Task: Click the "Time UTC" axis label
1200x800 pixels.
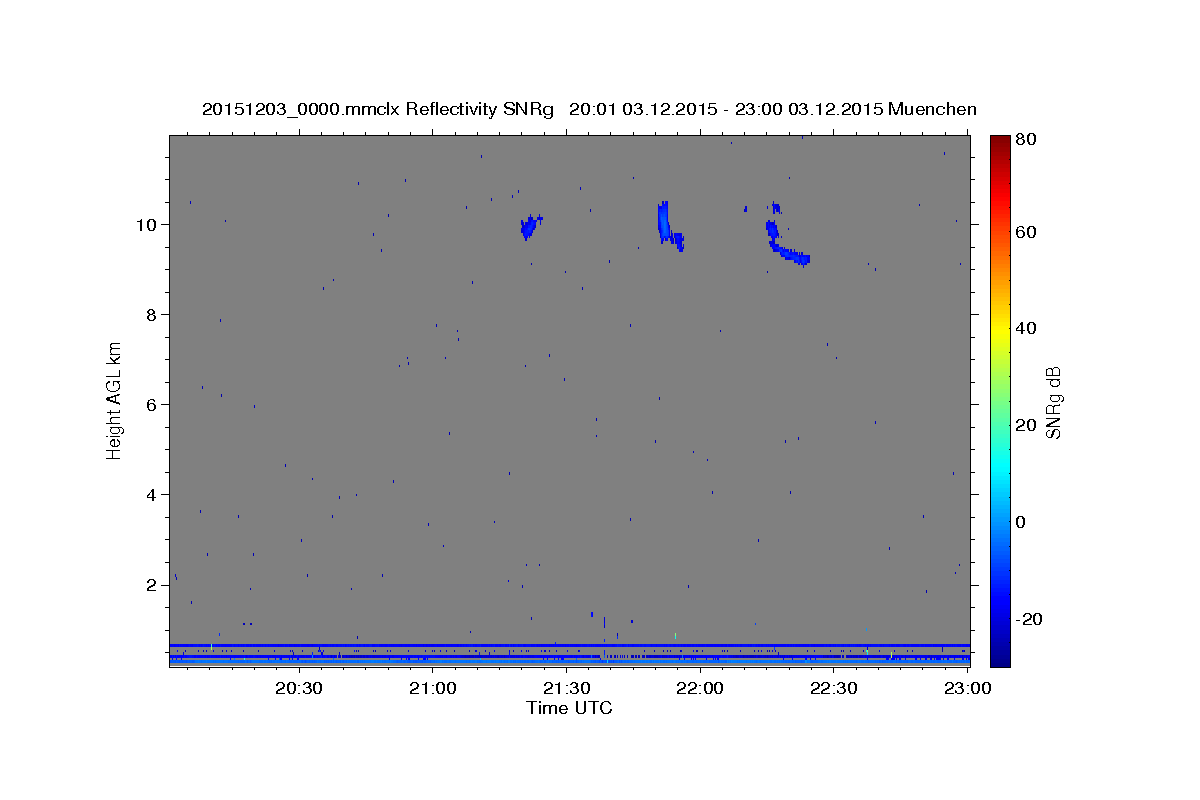Action: [569, 708]
